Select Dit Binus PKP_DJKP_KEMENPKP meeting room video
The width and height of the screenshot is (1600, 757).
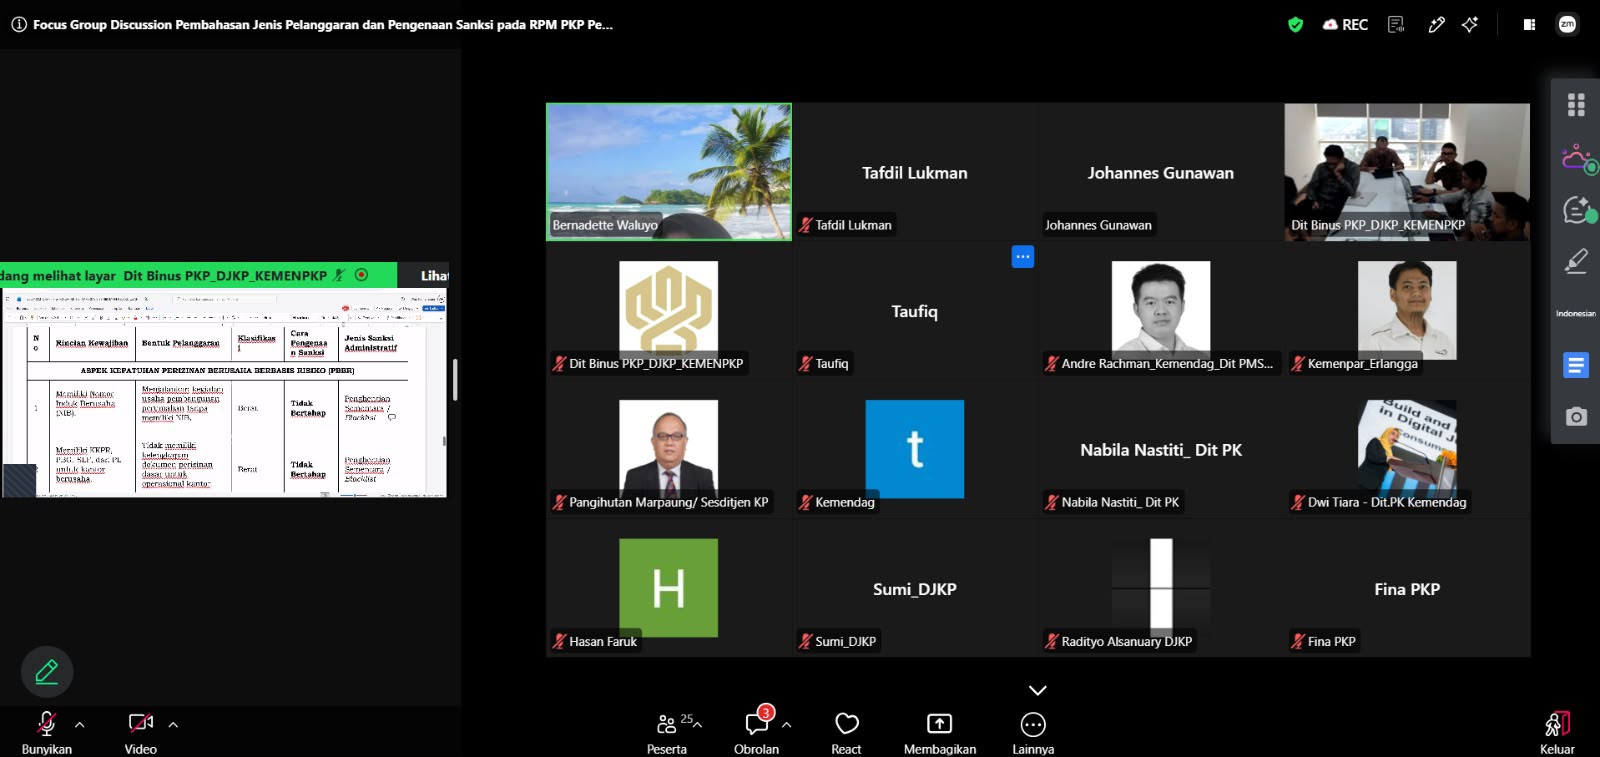click(1407, 172)
